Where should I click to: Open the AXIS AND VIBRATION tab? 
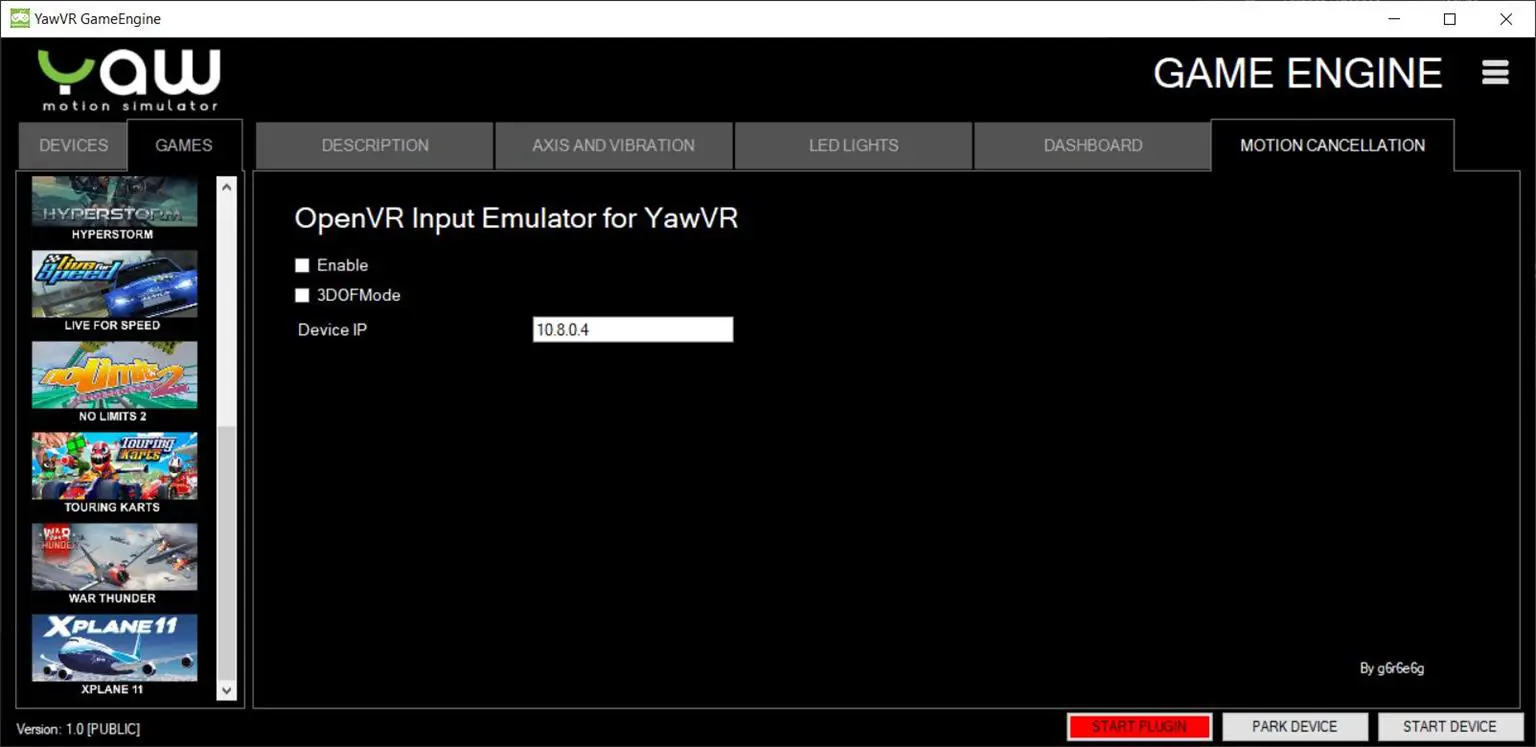(x=613, y=145)
